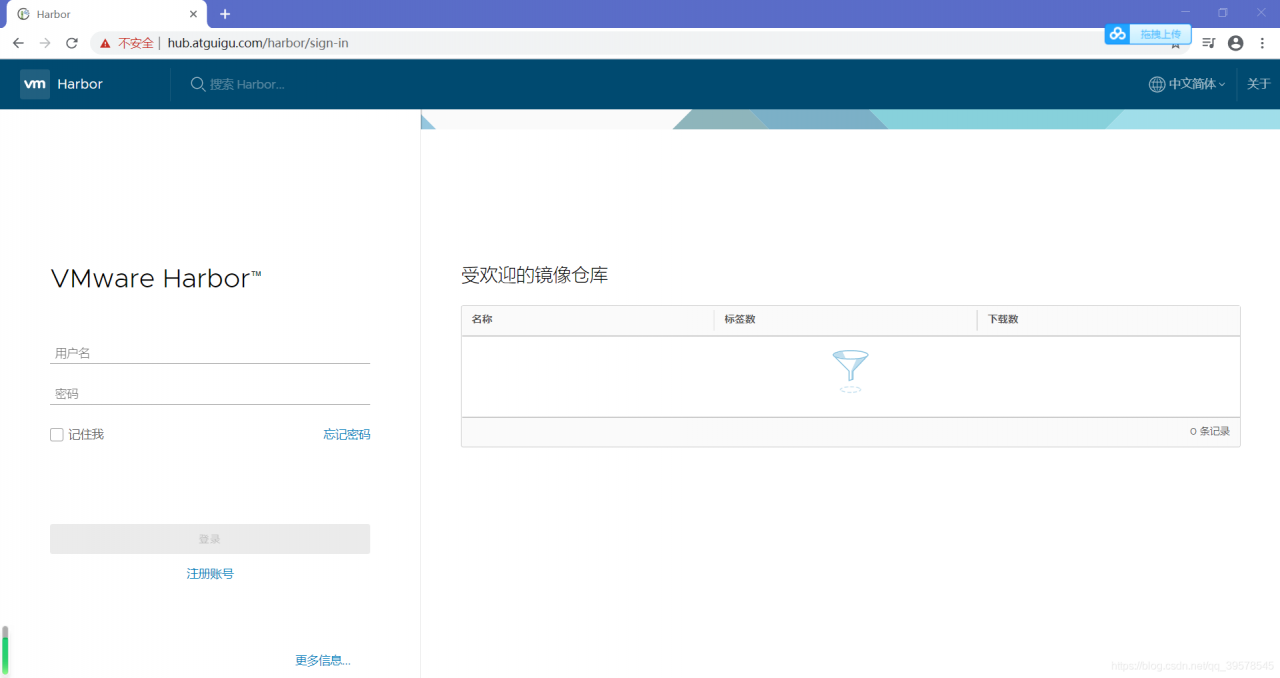Viewport: 1280px width, 678px height.
Task: Focus the 密码 password input field
Action: click(210, 394)
